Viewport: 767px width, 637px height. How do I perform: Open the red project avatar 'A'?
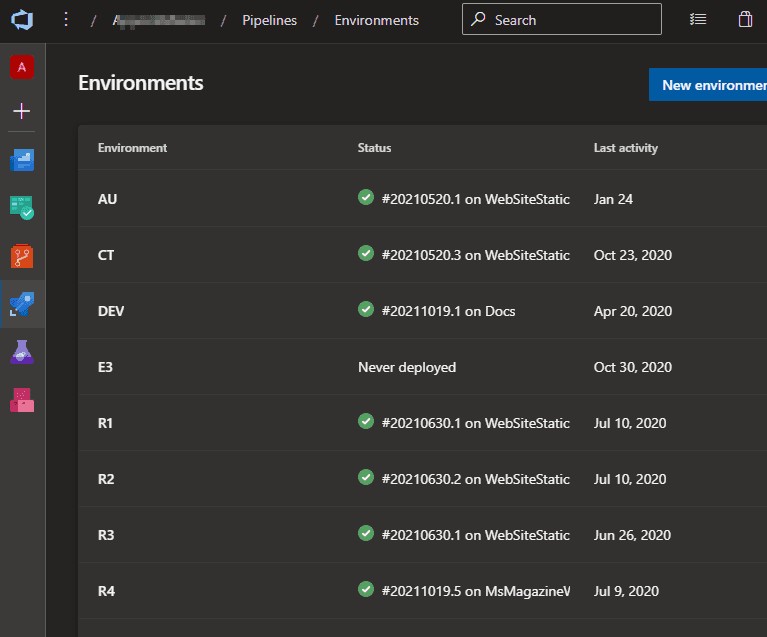[x=22, y=67]
